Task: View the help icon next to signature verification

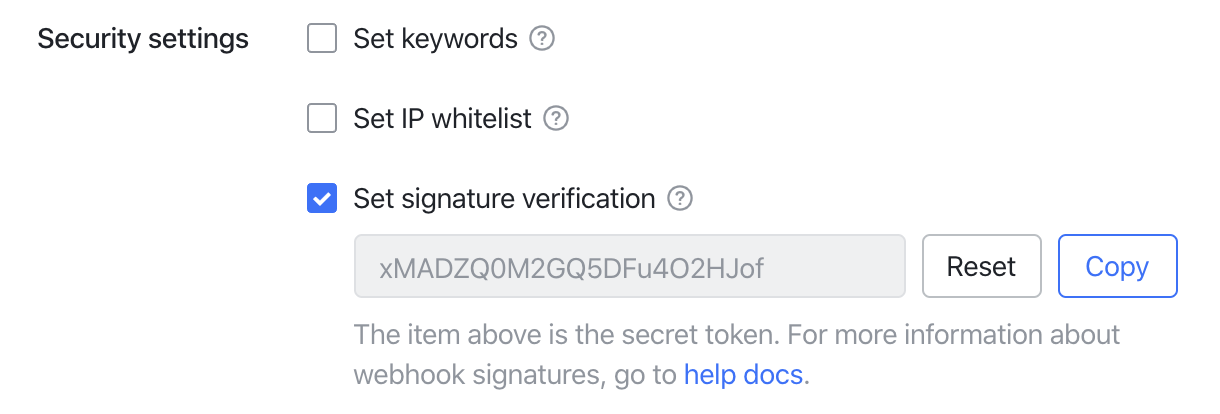Action: click(x=680, y=198)
